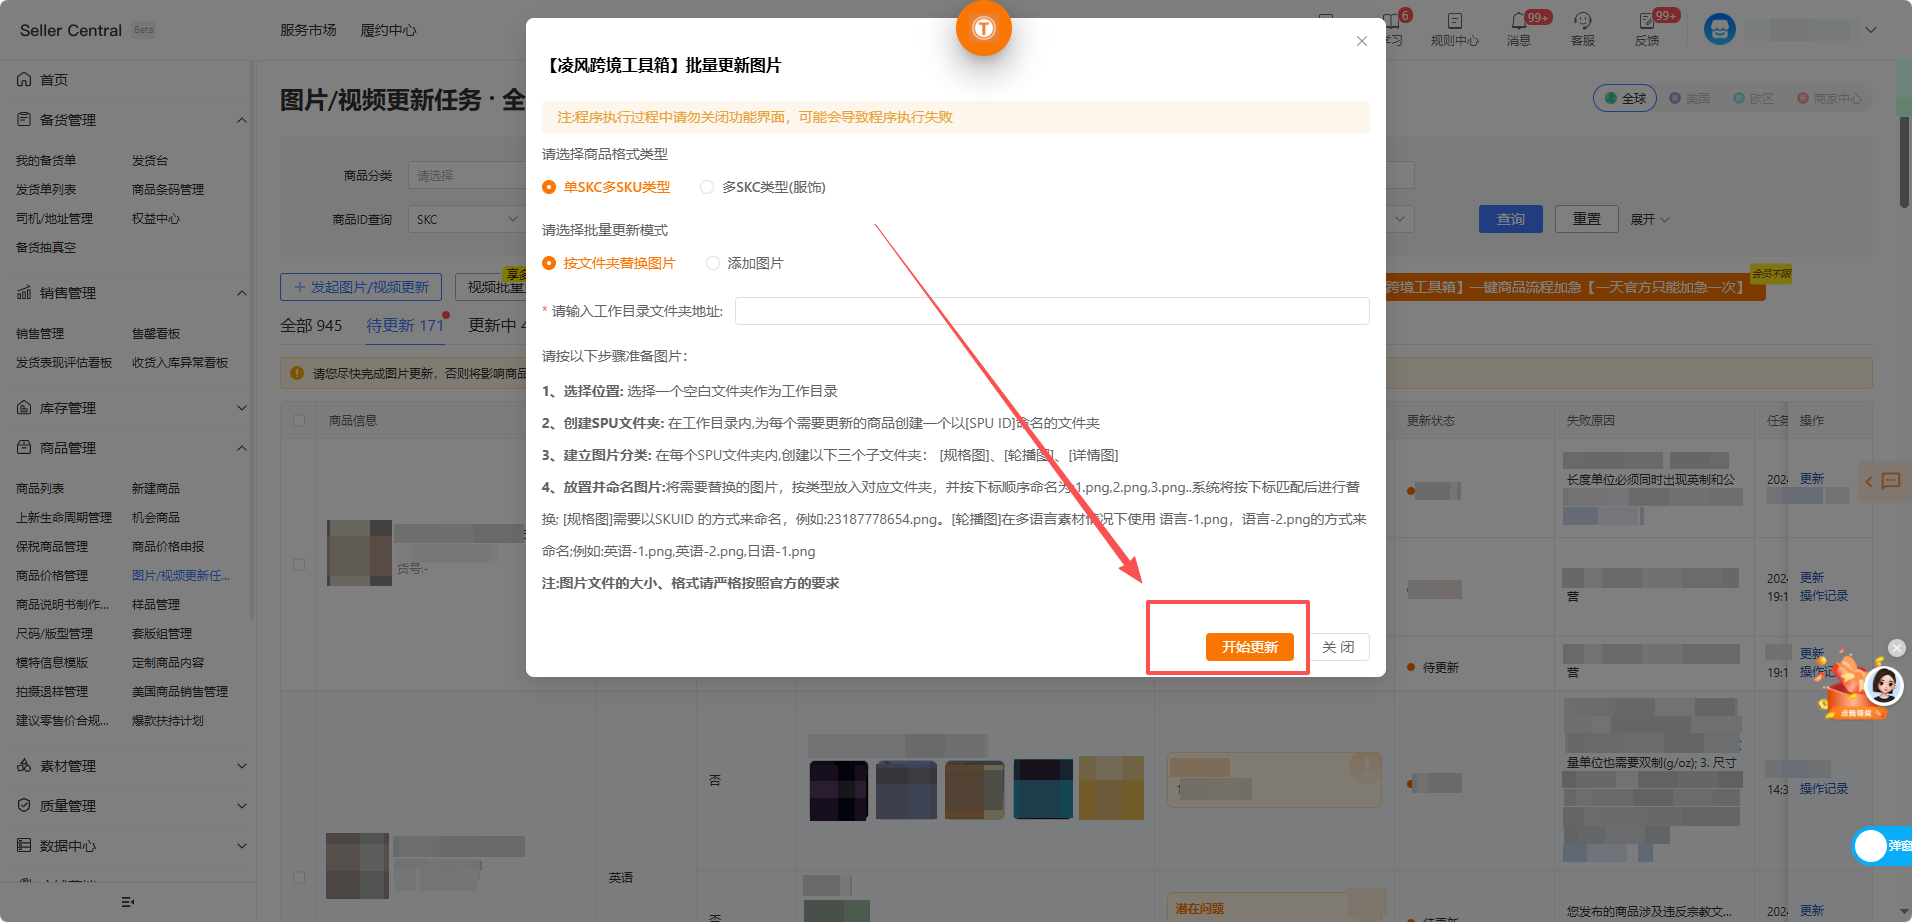Viewport: 1912px width, 922px height.
Task: Click the 数据中心 data icon
Action: pyautogui.click(x=24, y=845)
